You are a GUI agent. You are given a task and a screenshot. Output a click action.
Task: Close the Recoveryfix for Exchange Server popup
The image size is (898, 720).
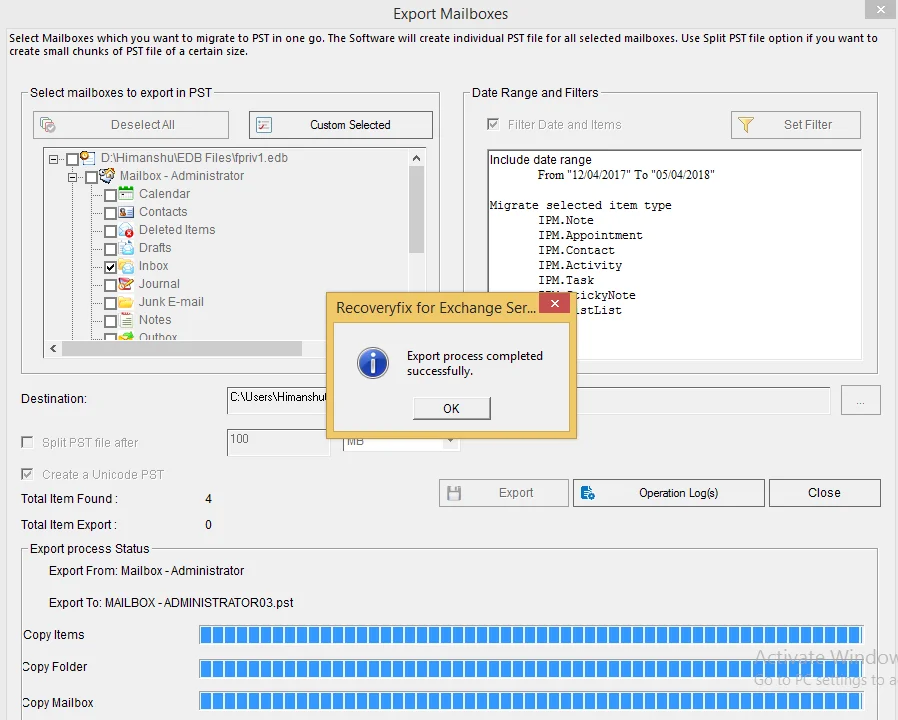point(554,304)
